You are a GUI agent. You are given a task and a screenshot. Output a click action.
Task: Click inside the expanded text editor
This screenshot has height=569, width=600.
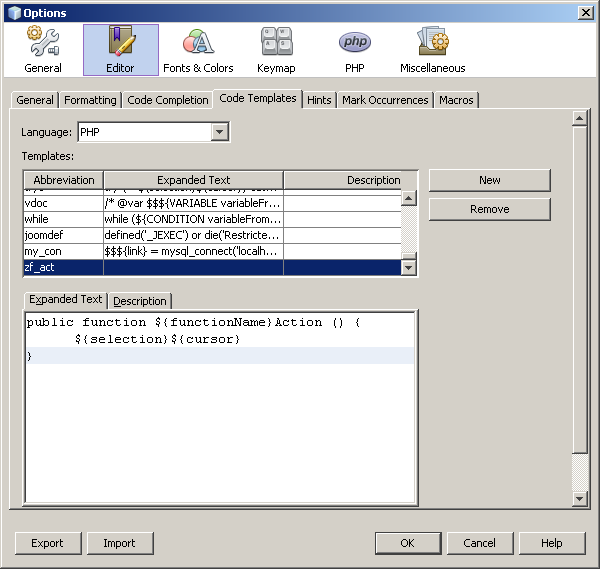(x=220, y=430)
